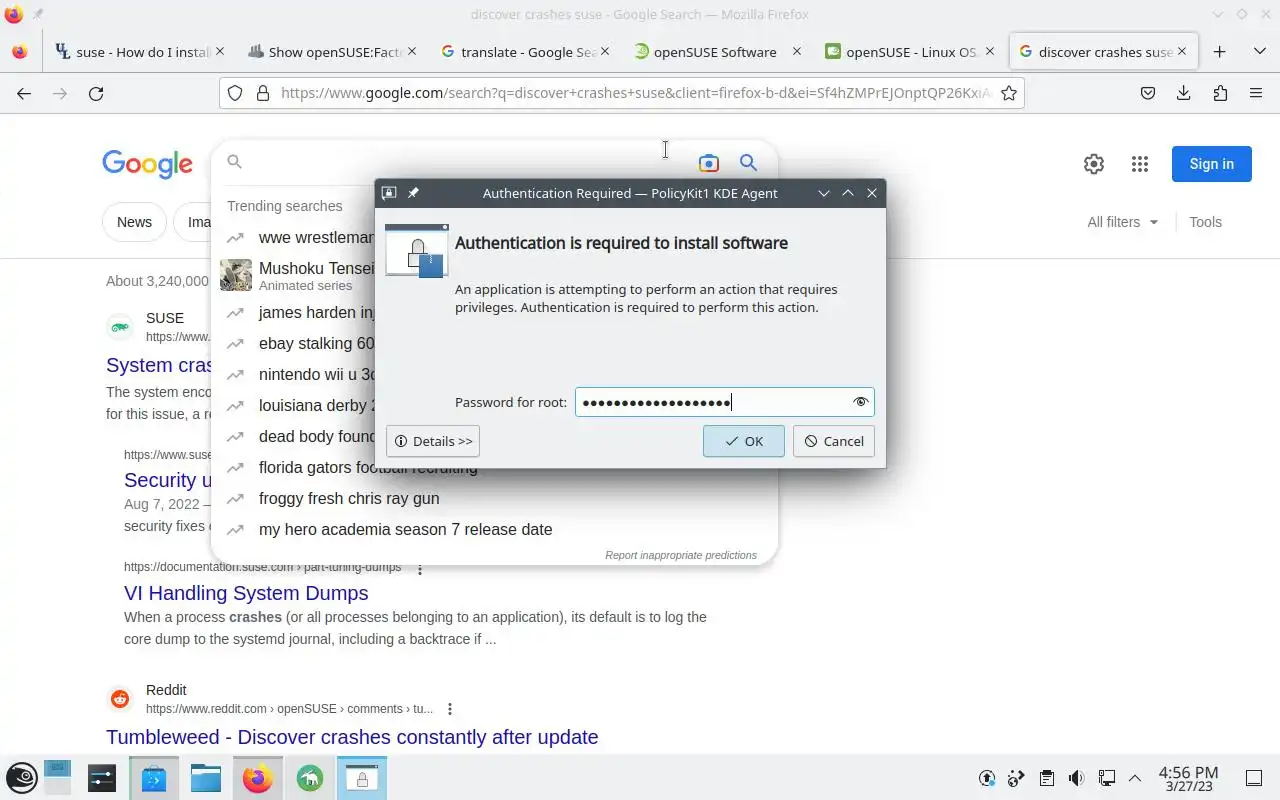
Task: Open the Firefox Extensions panel
Action: coord(1220,93)
